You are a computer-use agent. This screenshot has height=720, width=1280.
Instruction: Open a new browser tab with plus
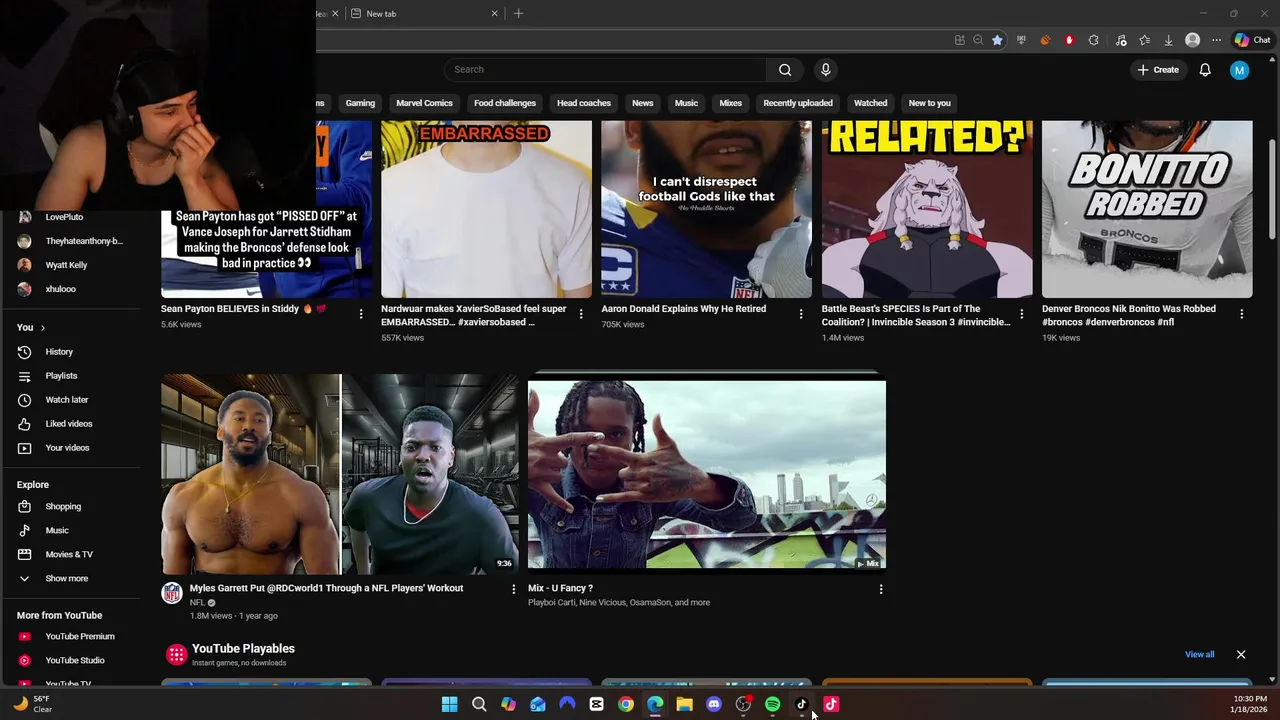pyautogui.click(x=518, y=13)
